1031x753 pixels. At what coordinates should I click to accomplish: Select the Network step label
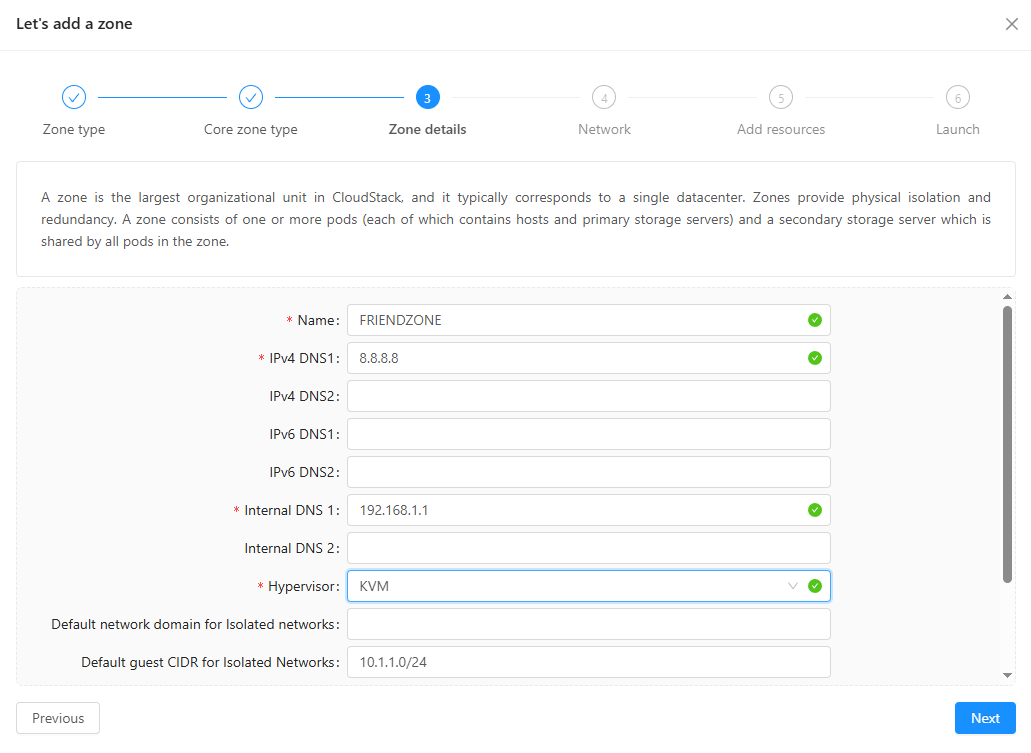[604, 129]
